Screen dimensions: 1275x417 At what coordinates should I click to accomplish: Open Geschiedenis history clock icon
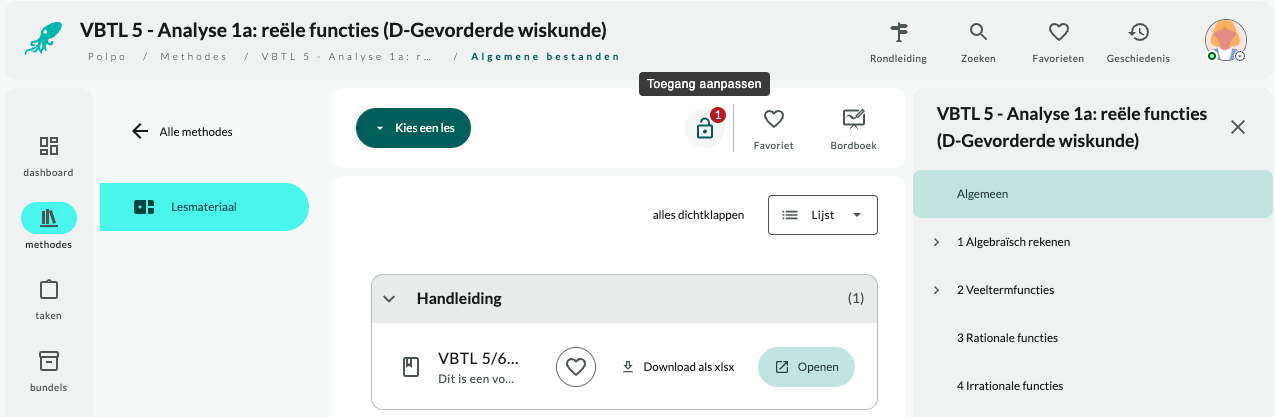tap(1138, 32)
